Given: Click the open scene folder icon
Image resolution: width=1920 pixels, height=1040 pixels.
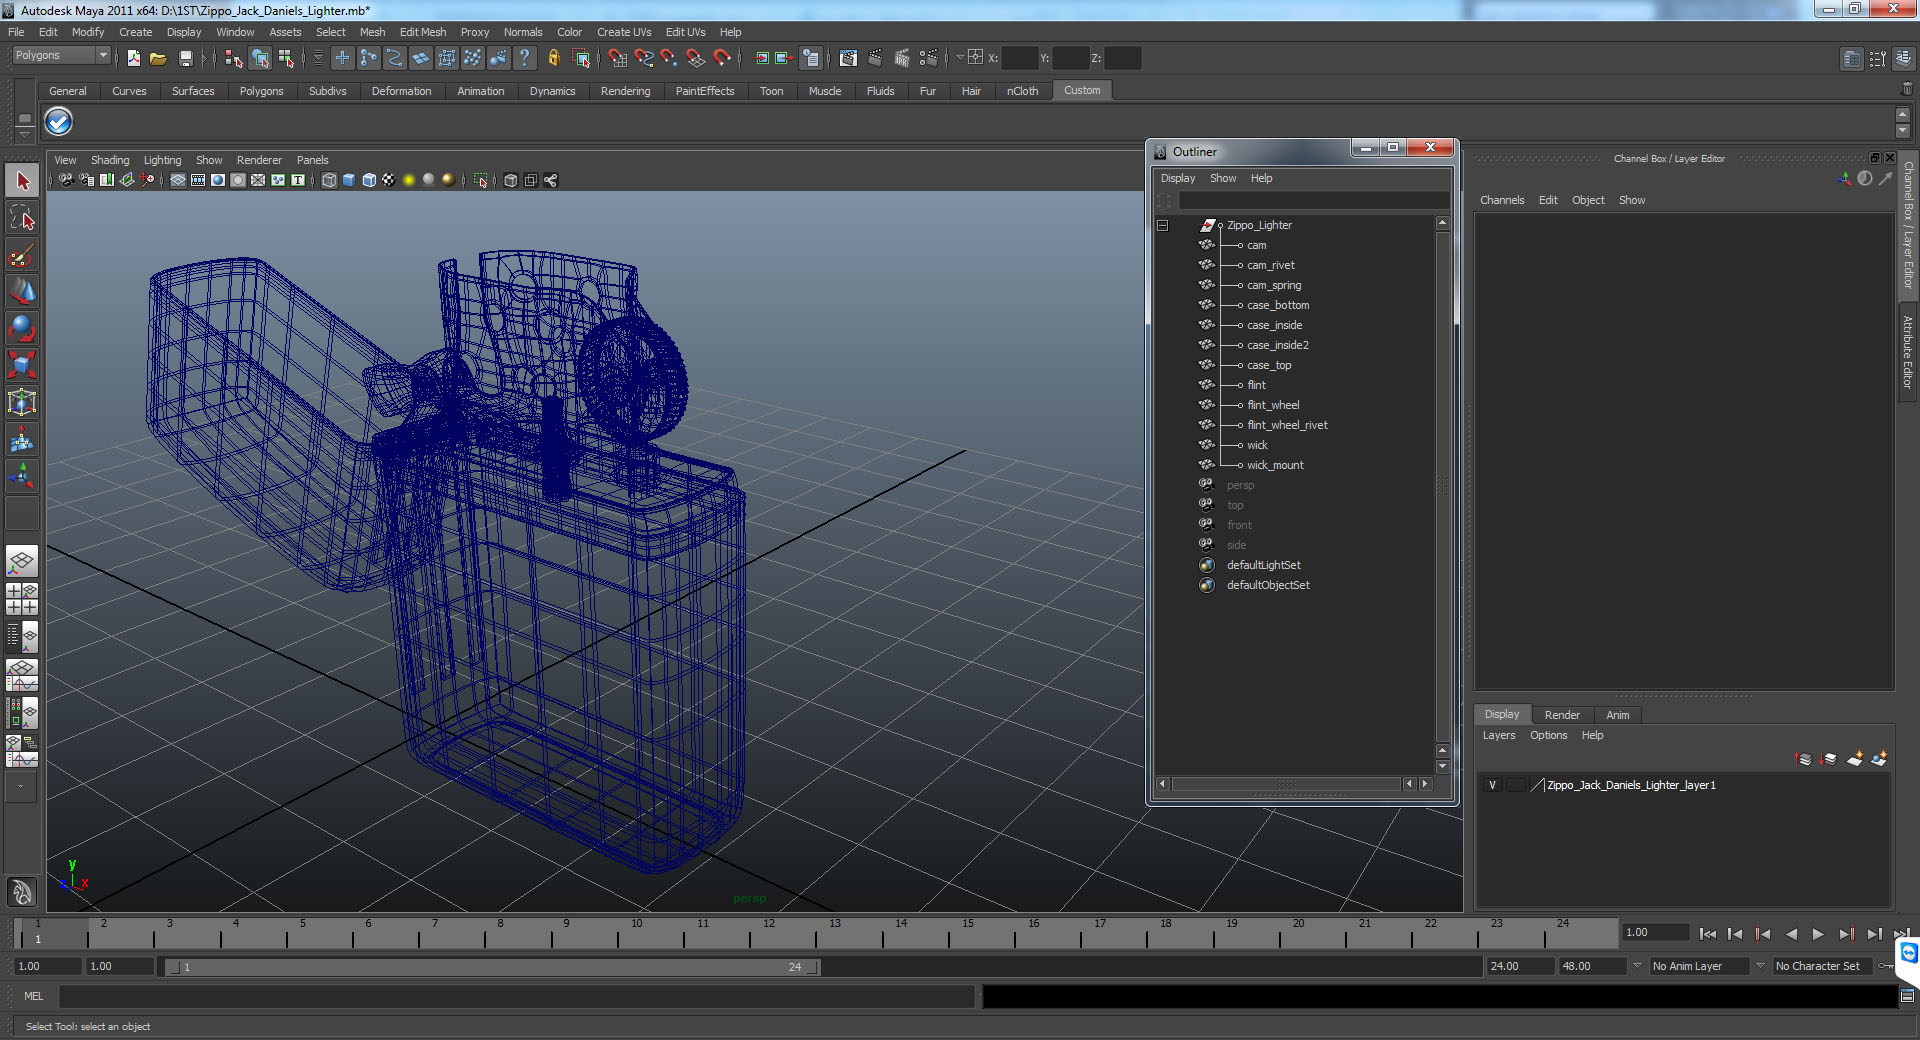Looking at the screenshot, I should [158, 58].
